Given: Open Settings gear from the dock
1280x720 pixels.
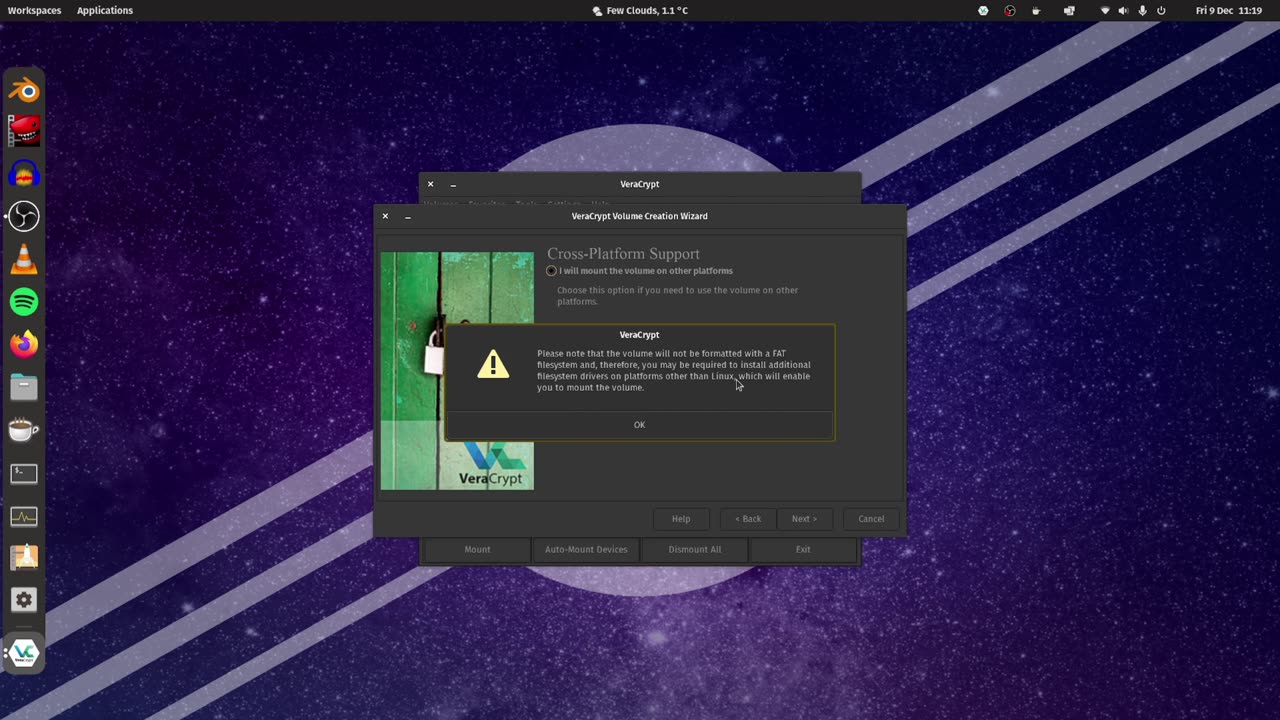Looking at the screenshot, I should [24, 600].
